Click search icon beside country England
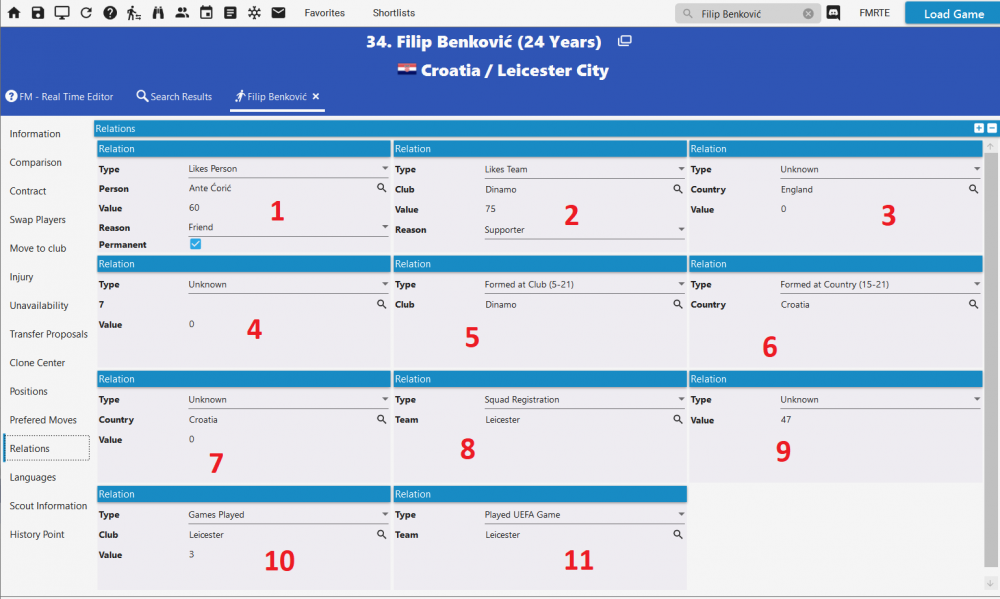1000x599 pixels. pos(974,189)
